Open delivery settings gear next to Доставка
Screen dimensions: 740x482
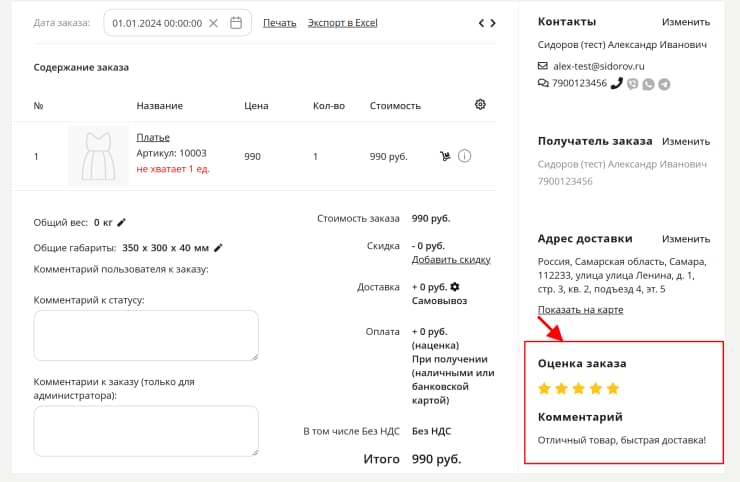tap(455, 287)
